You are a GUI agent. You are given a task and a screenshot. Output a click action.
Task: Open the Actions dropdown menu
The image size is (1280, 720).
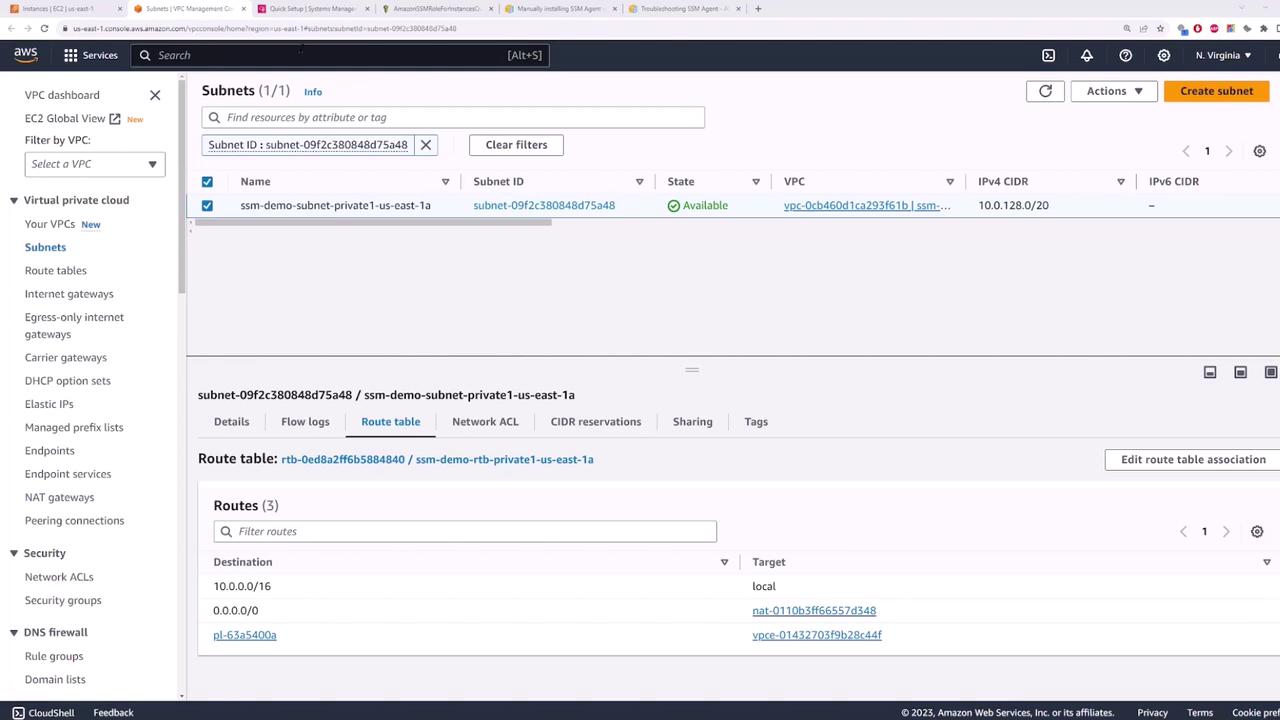[1114, 91]
